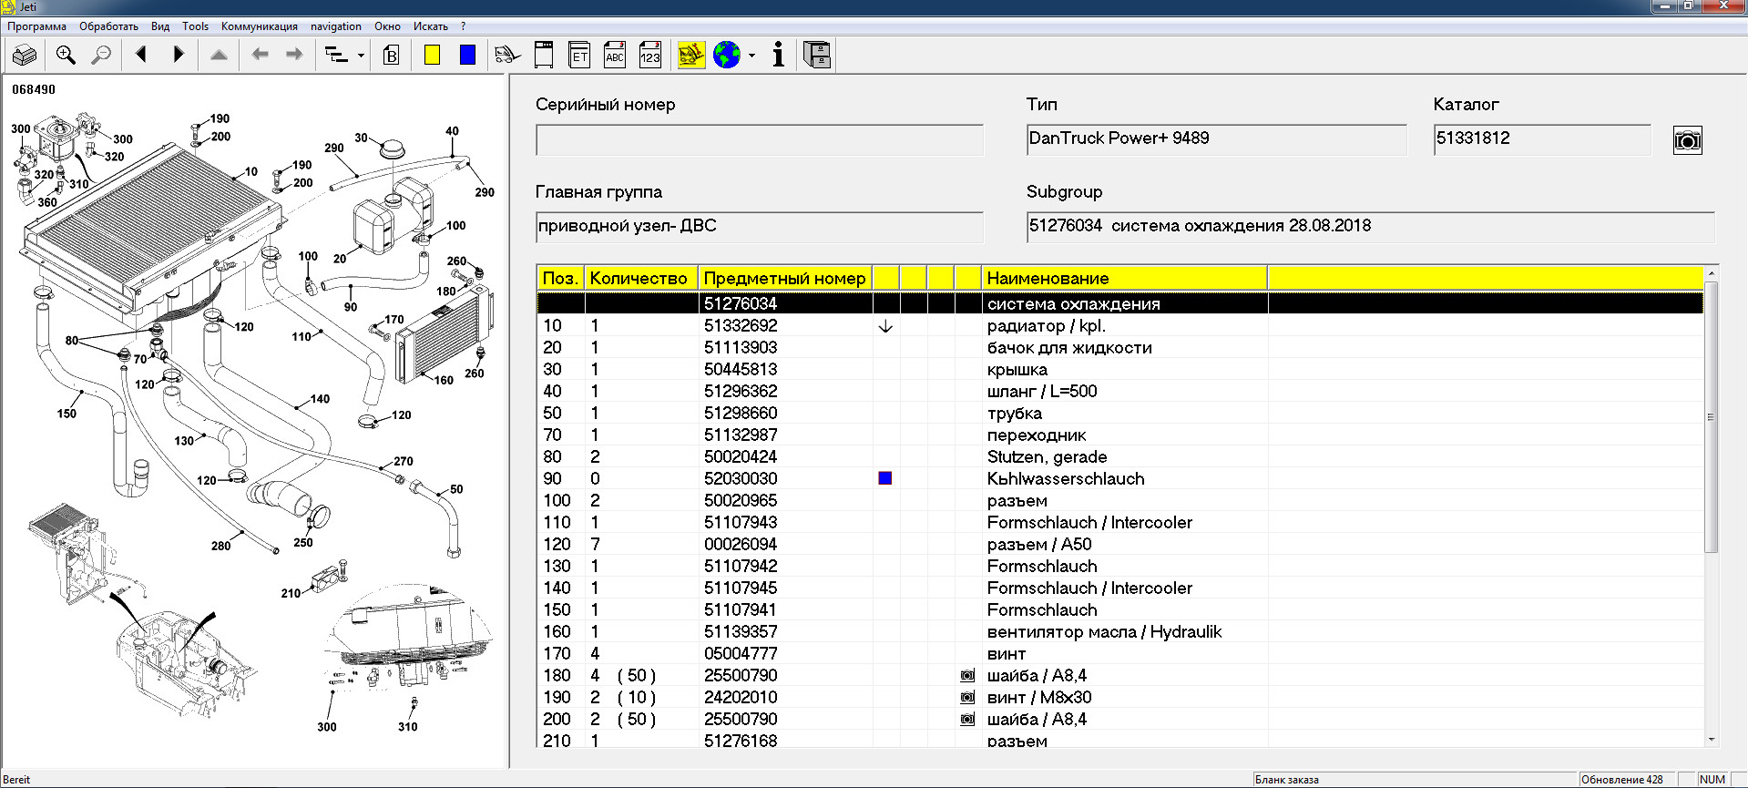The width and height of the screenshot is (1748, 788).
Task: Click the information 'i' icon
Action: (x=778, y=55)
